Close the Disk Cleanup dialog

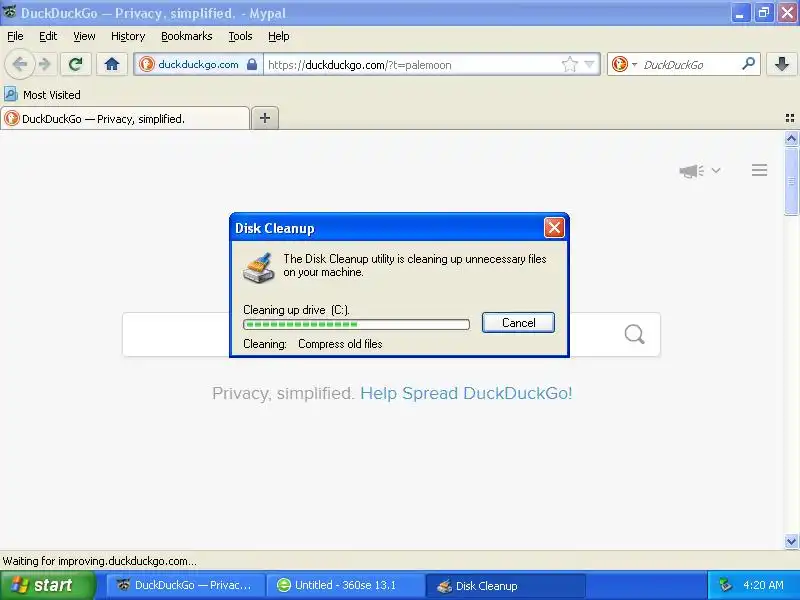[554, 228]
